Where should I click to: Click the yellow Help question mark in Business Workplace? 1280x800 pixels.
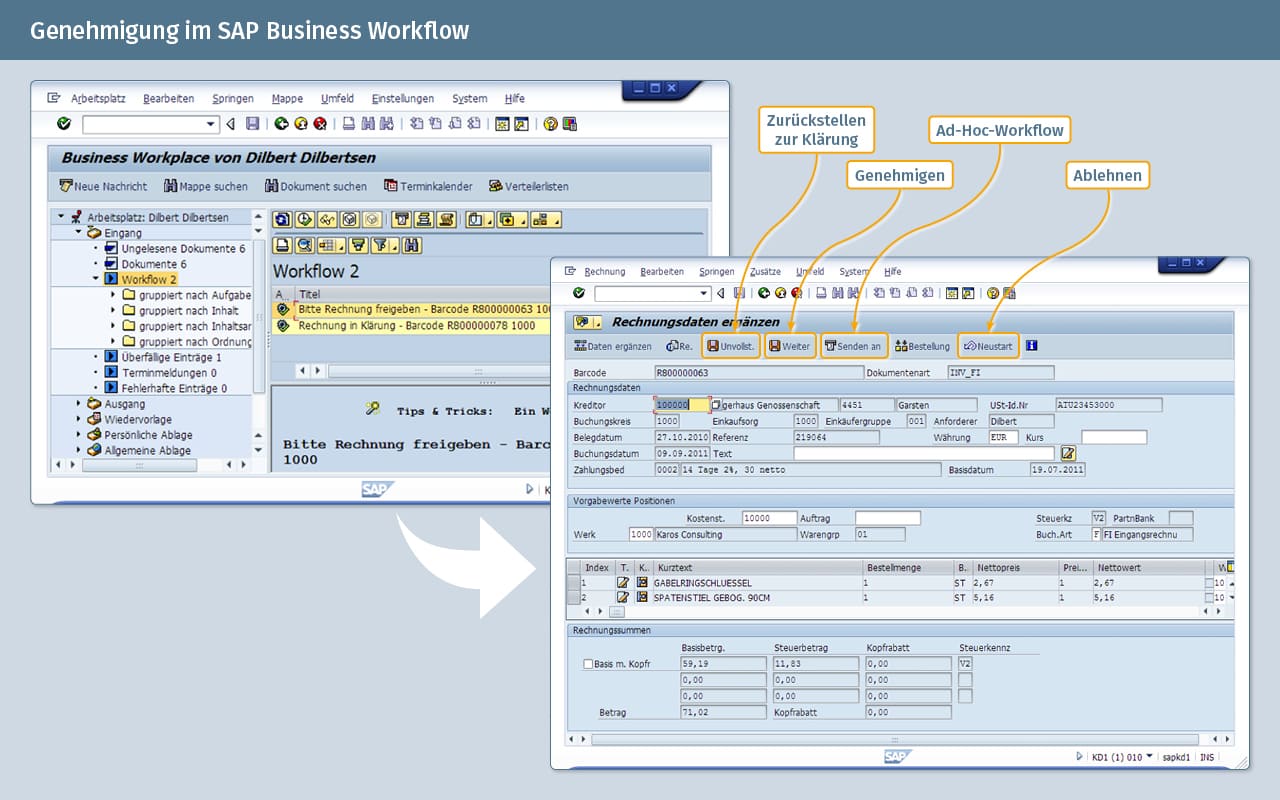coord(550,124)
